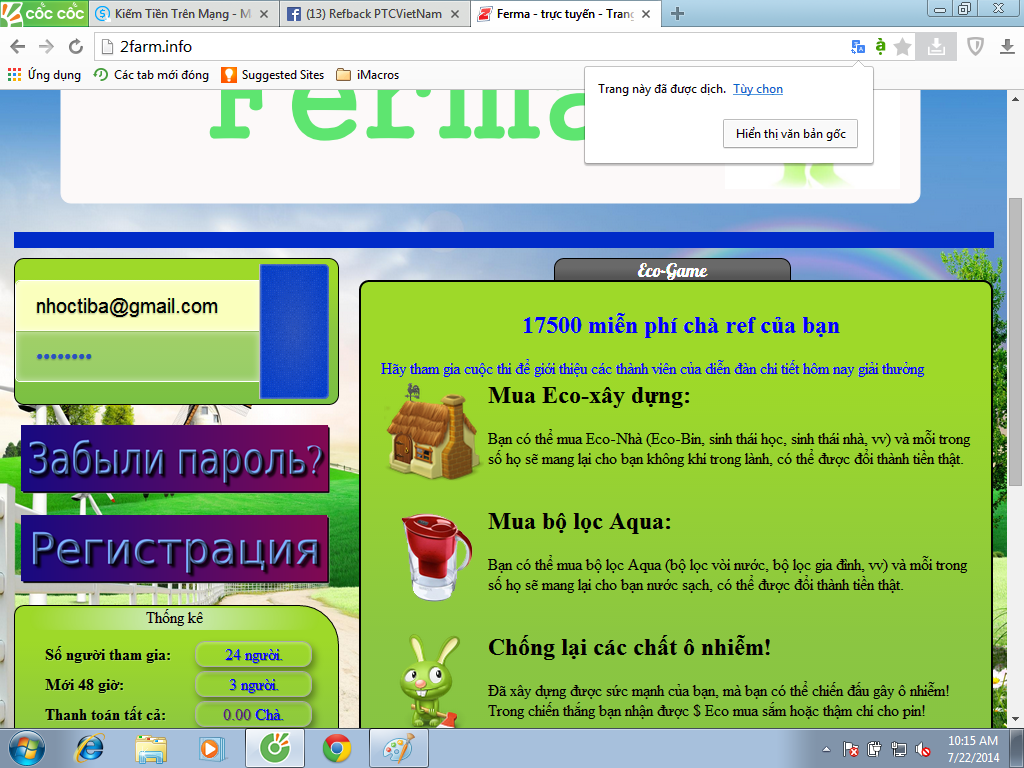
Task: Launch Google Chrome from the taskbar
Action: point(336,748)
